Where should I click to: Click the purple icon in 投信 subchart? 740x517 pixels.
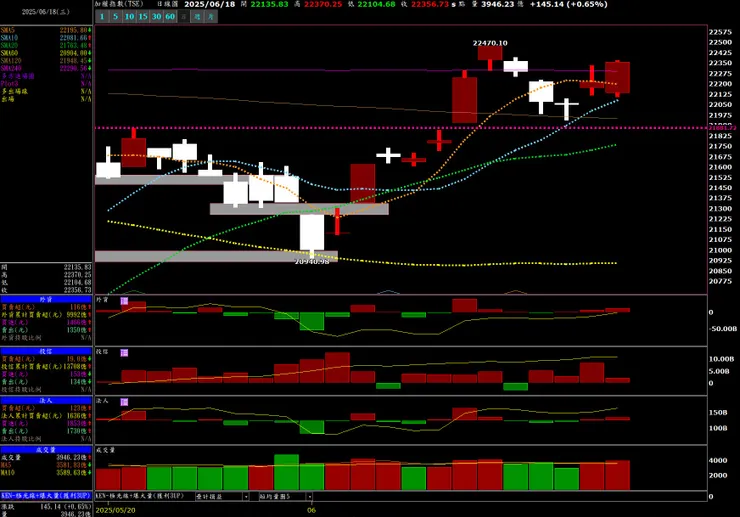[x=124, y=353]
